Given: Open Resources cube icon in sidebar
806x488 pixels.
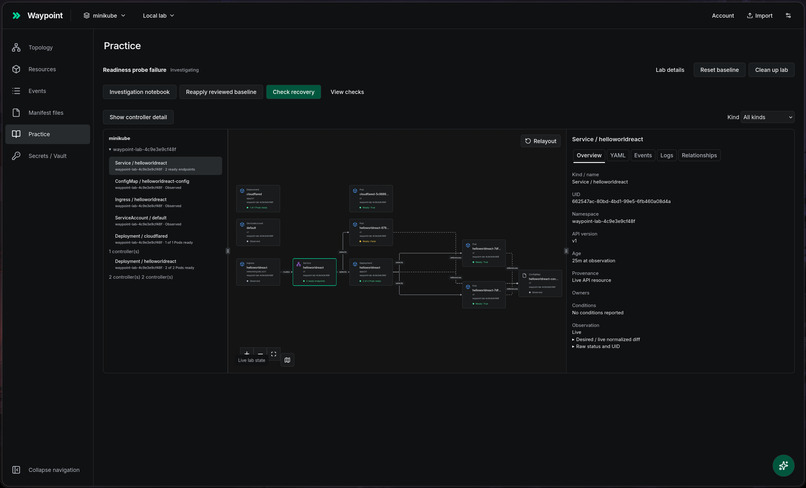Looking at the screenshot, I should tap(16, 69).
